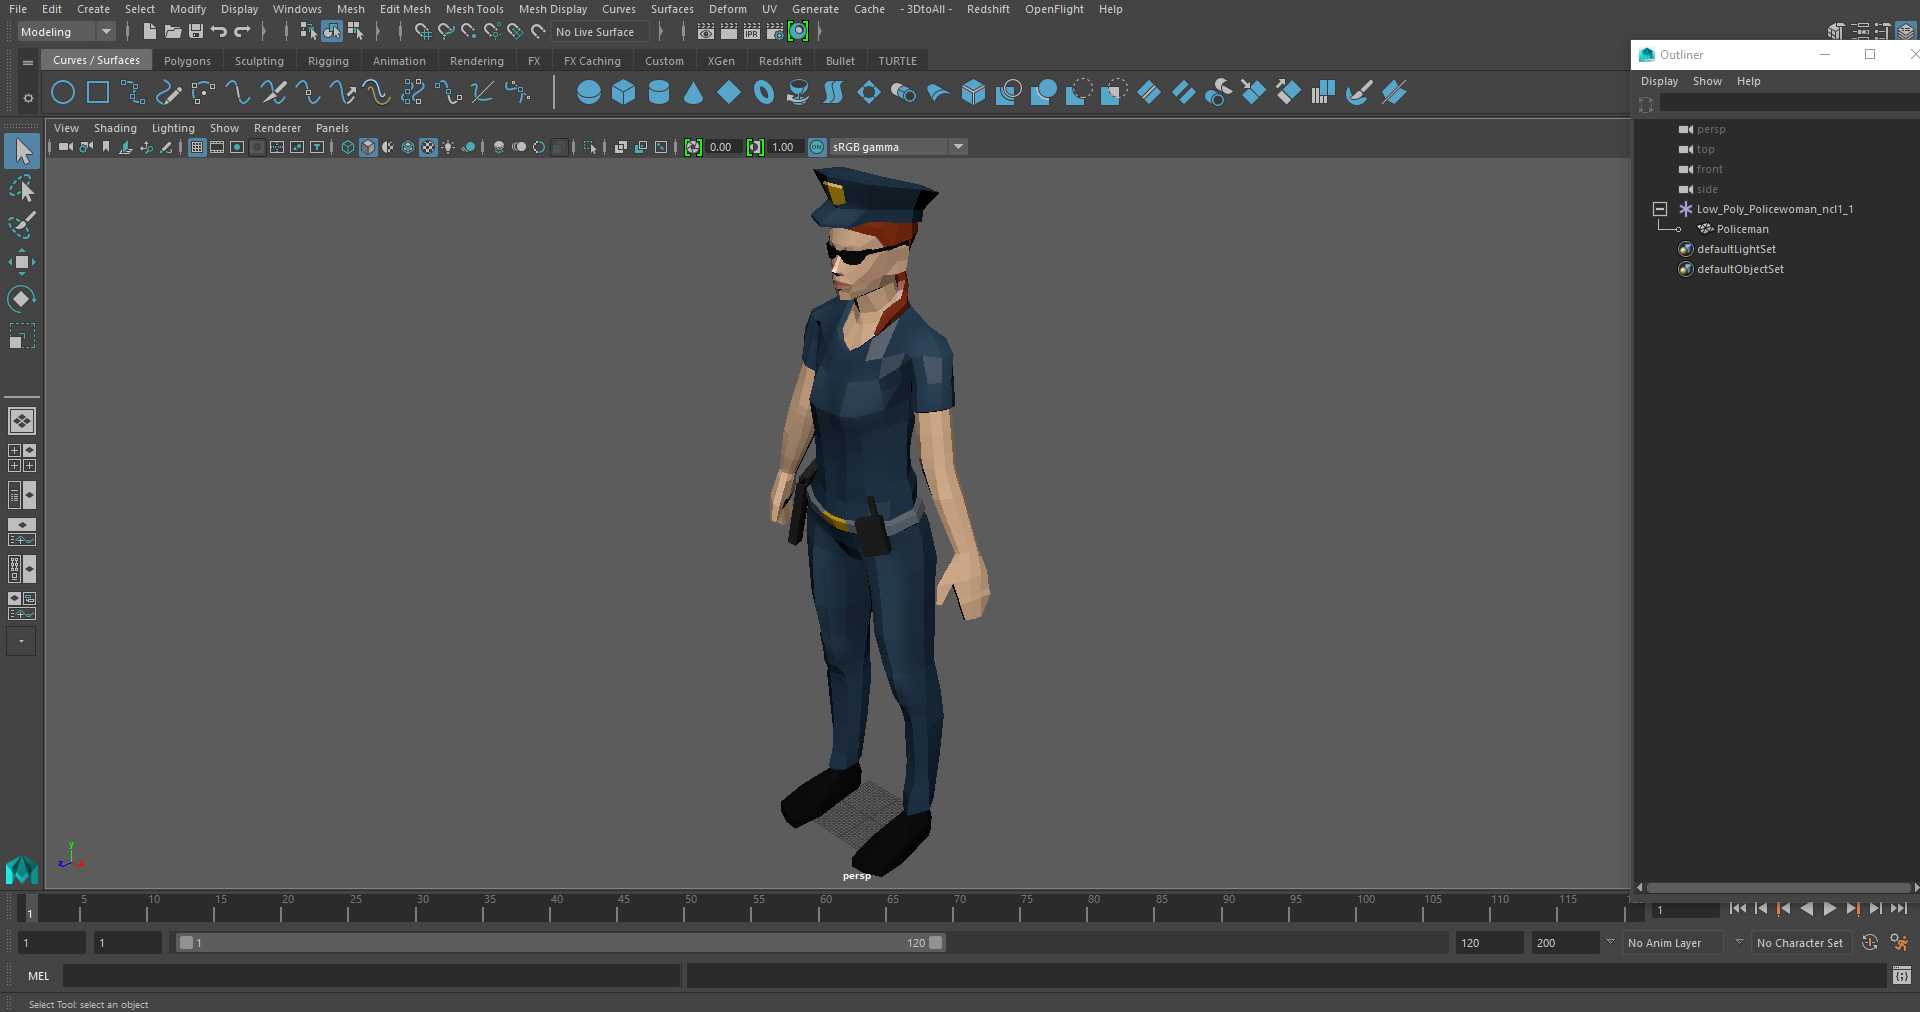The width and height of the screenshot is (1920, 1012).
Task: Create a NURBS Cube from shelf
Action: tap(624, 93)
